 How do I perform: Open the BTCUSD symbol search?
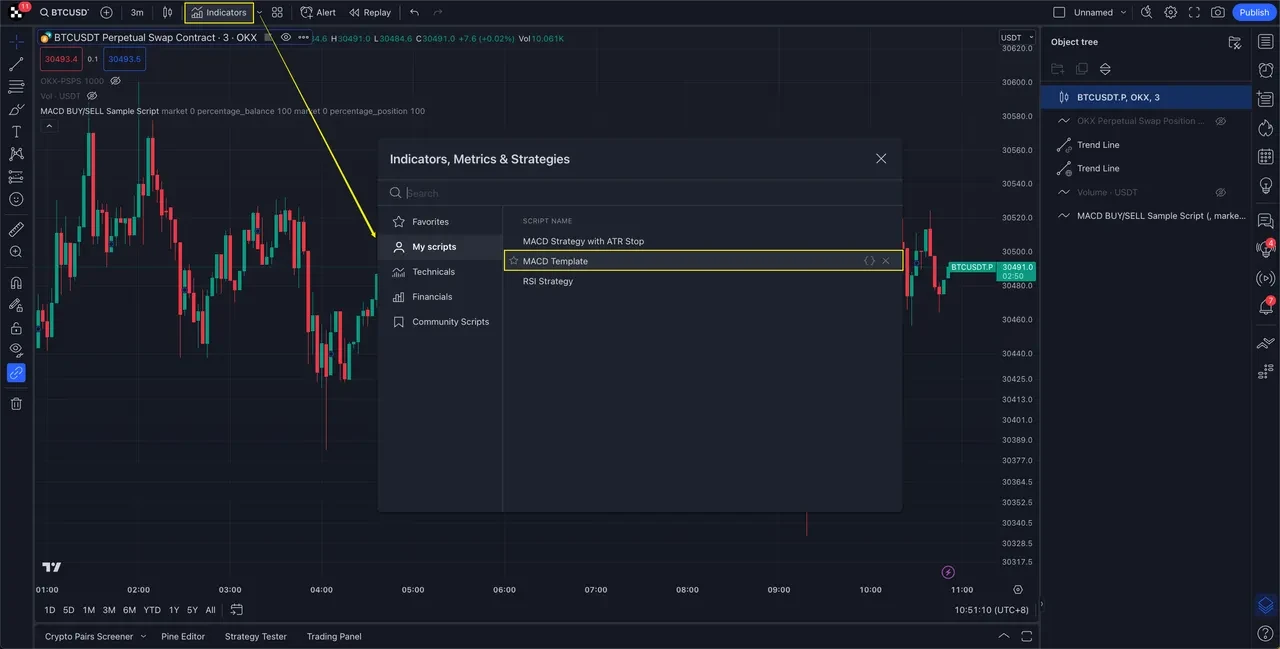point(65,13)
